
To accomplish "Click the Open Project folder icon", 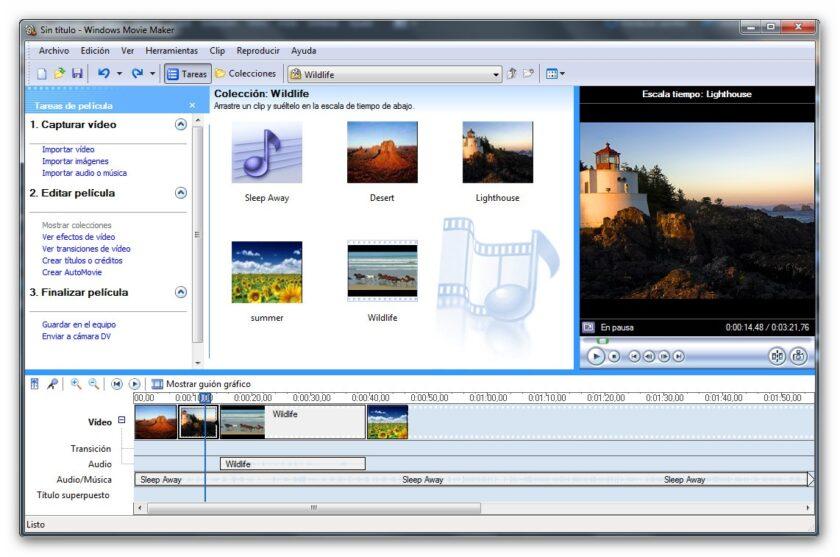I will [x=59, y=73].
